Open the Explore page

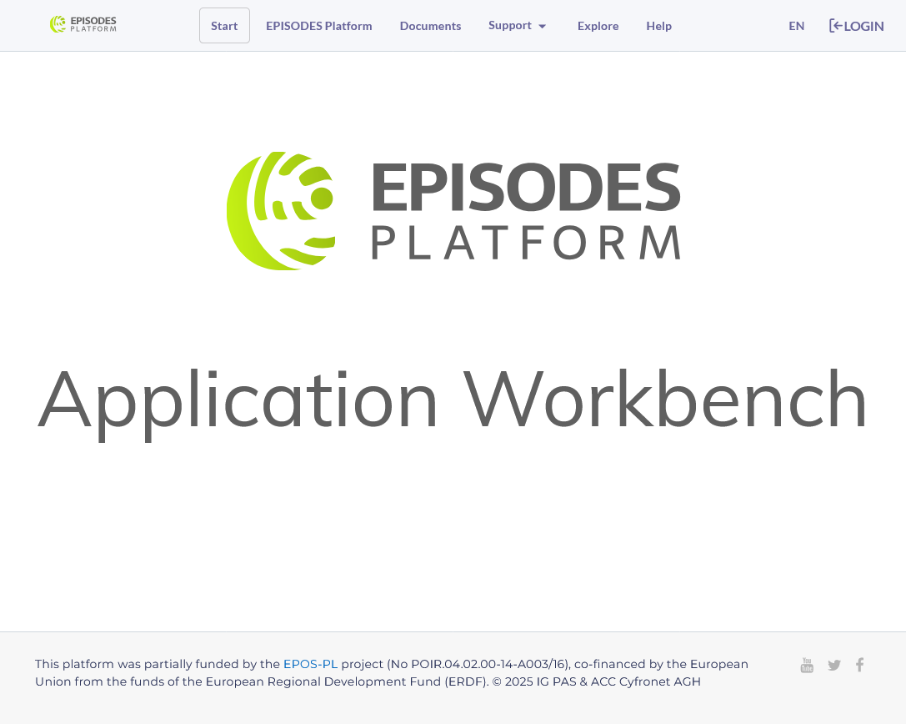click(x=598, y=26)
